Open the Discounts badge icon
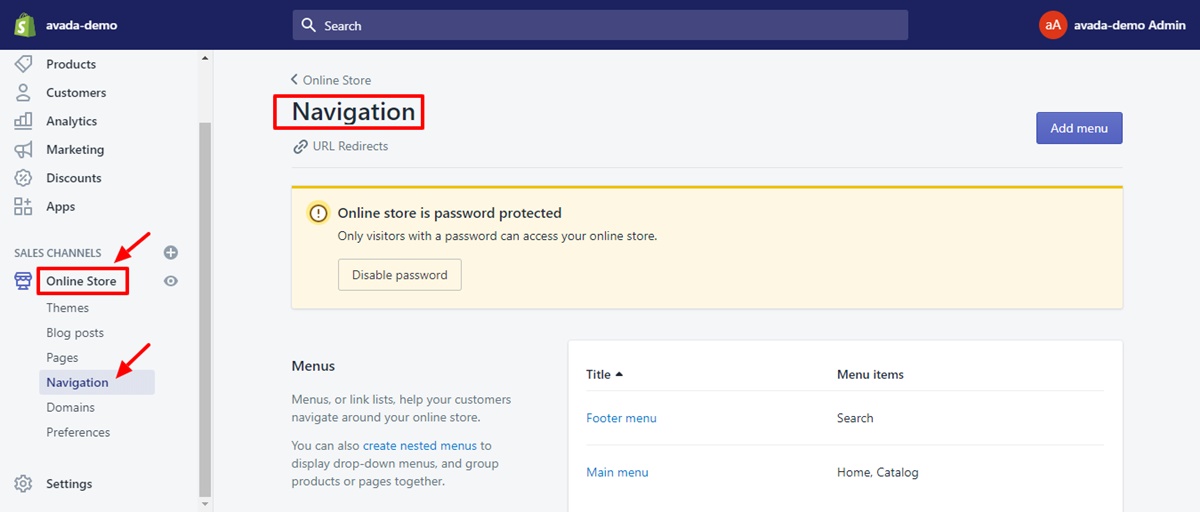Image resolution: width=1200 pixels, height=512 pixels. [x=23, y=178]
